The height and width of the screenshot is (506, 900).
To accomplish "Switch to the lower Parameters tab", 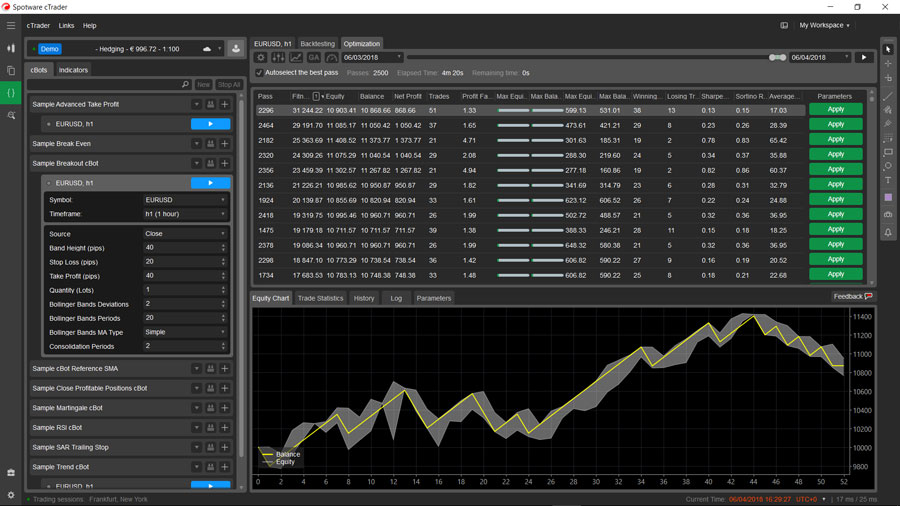I will 434,298.
